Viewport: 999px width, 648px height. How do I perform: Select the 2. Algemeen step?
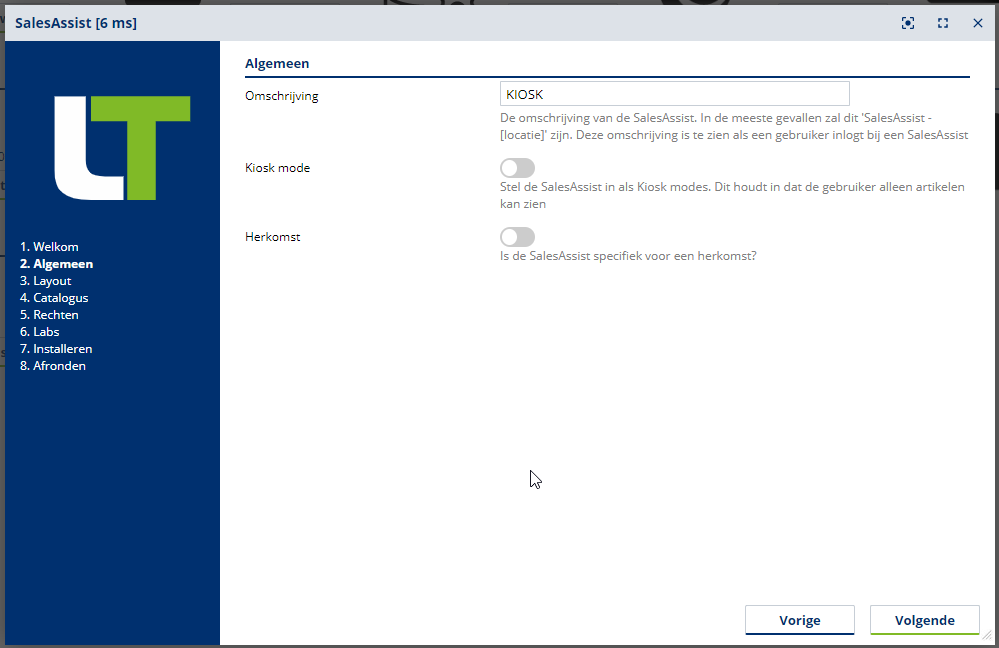click(x=56, y=264)
